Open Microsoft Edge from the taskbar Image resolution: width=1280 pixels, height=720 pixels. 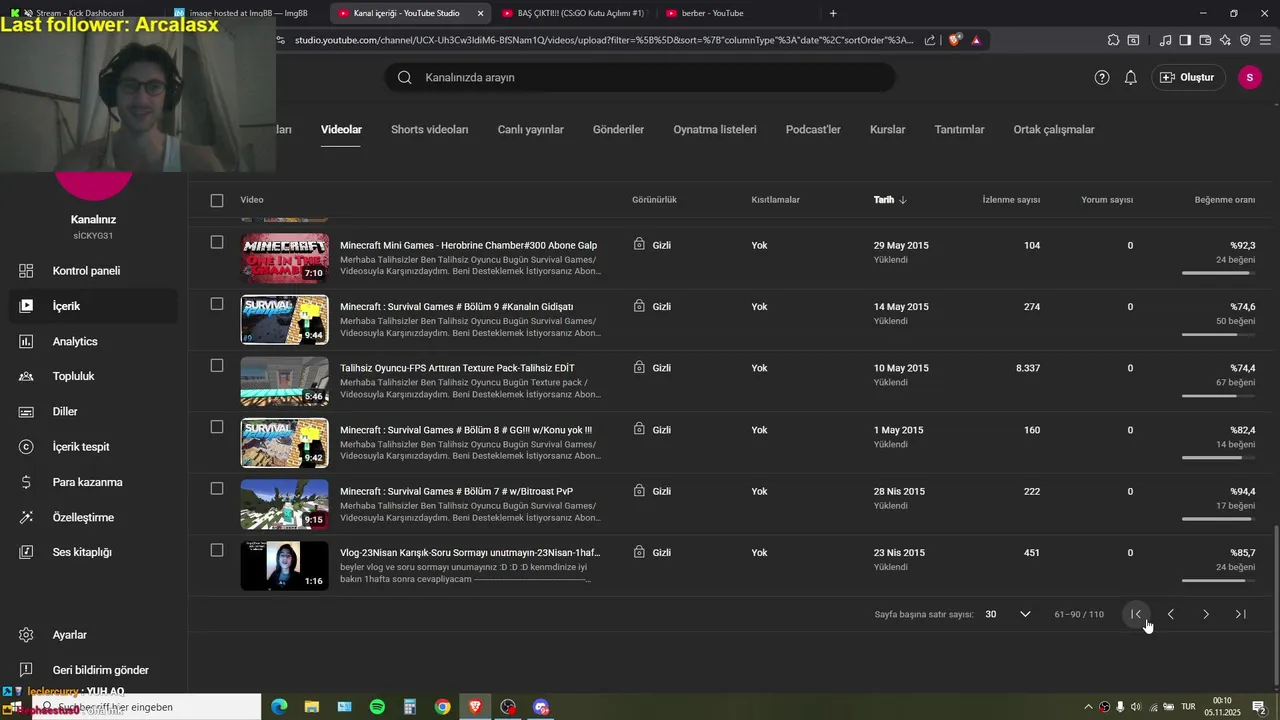(279, 707)
